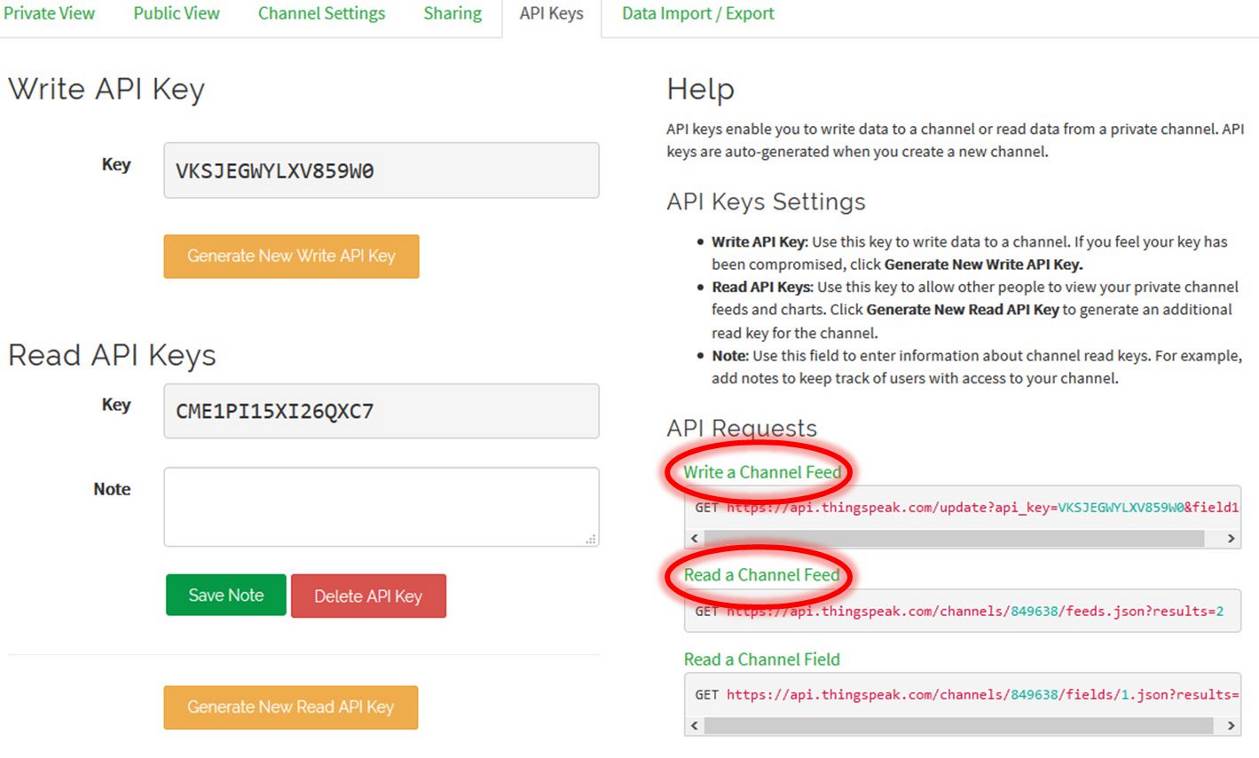Image resolution: width=1259 pixels, height=758 pixels.
Task: Click right scroll arrow under Write Channel Feed URL
Action: click(1231, 538)
